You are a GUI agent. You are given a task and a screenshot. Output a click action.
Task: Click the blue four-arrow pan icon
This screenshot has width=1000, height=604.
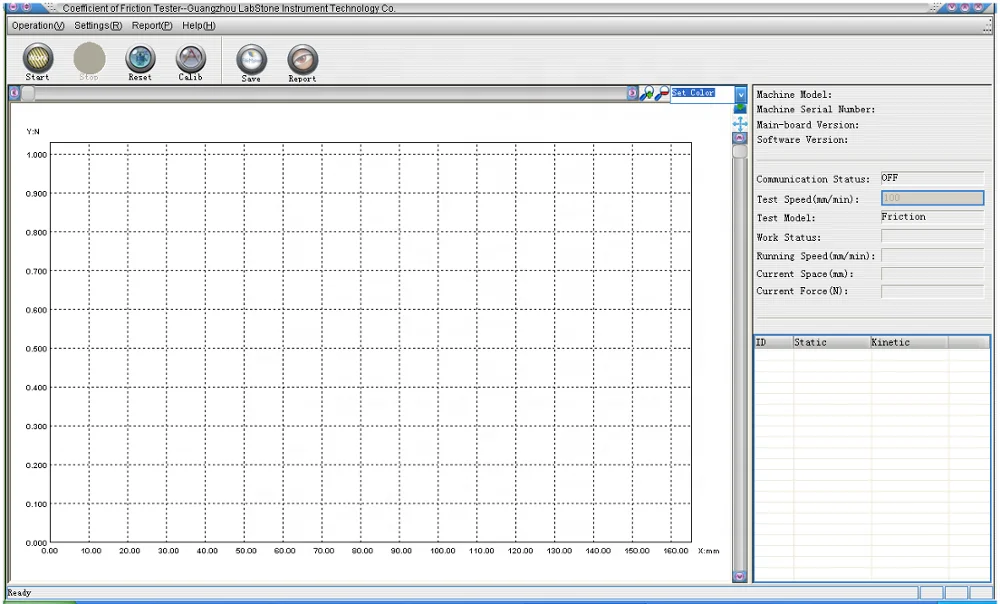pyautogui.click(x=740, y=124)
